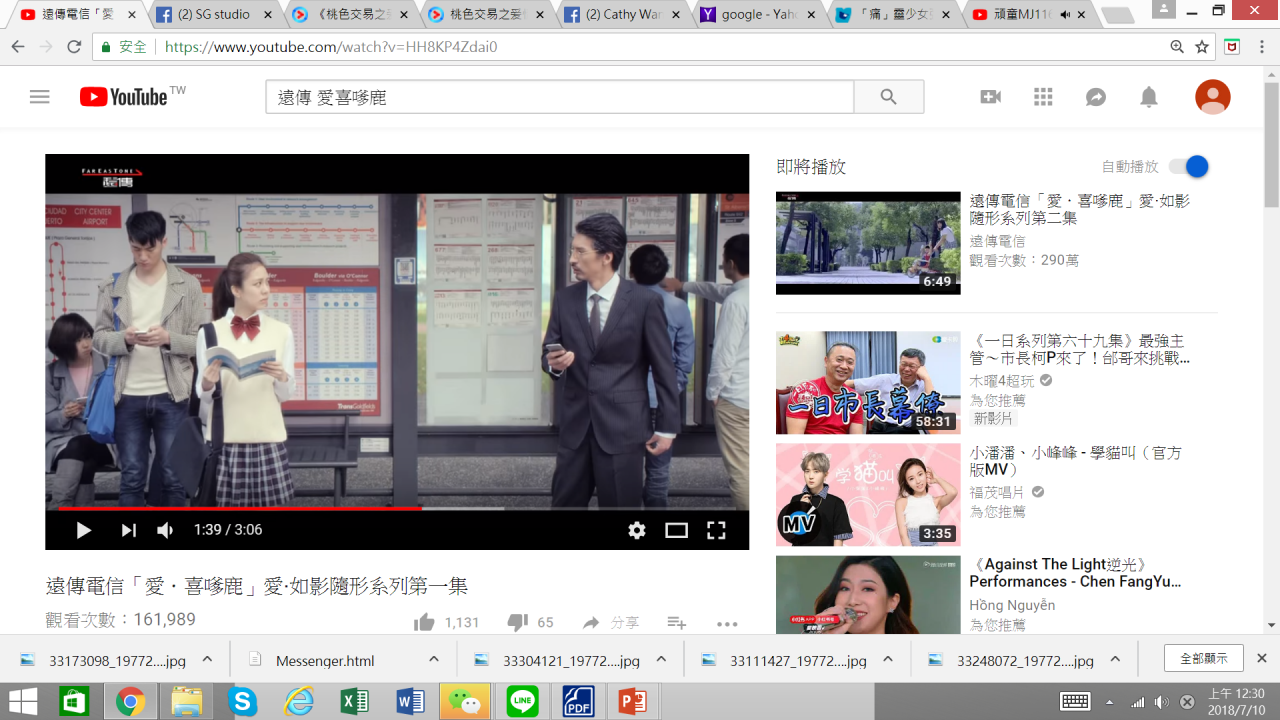Screen dimensions: 1280x720
Task: Open the notifications bell
Action: coord(1149,97)
